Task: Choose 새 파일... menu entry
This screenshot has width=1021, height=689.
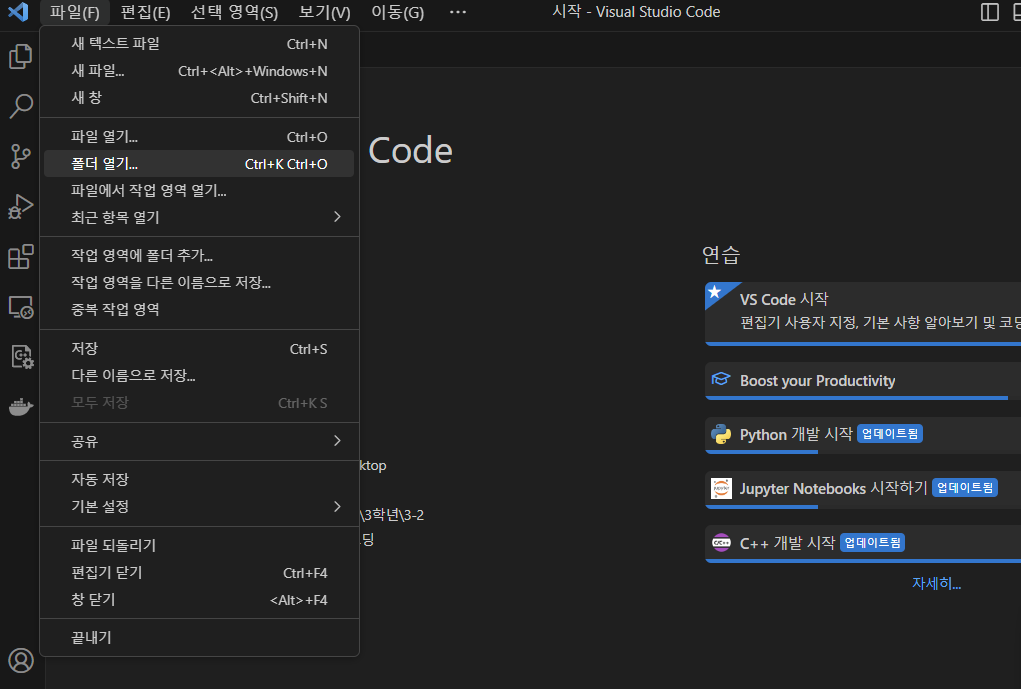Action: coord(199,70)
